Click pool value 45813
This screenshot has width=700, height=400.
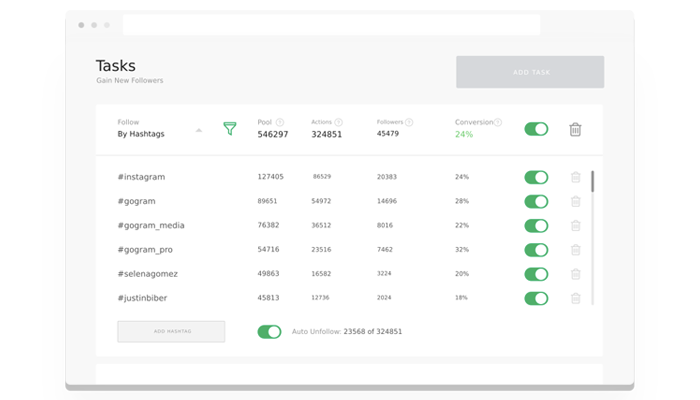[x=268, y=297]
